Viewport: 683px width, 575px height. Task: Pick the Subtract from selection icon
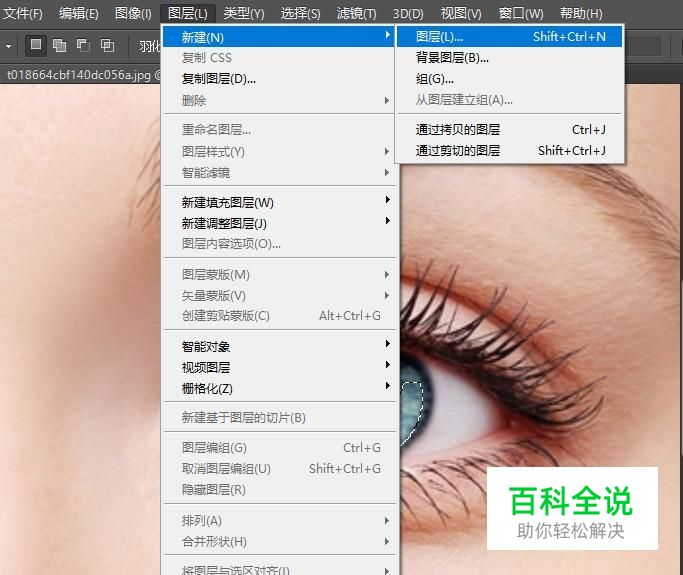coord(83,45)
